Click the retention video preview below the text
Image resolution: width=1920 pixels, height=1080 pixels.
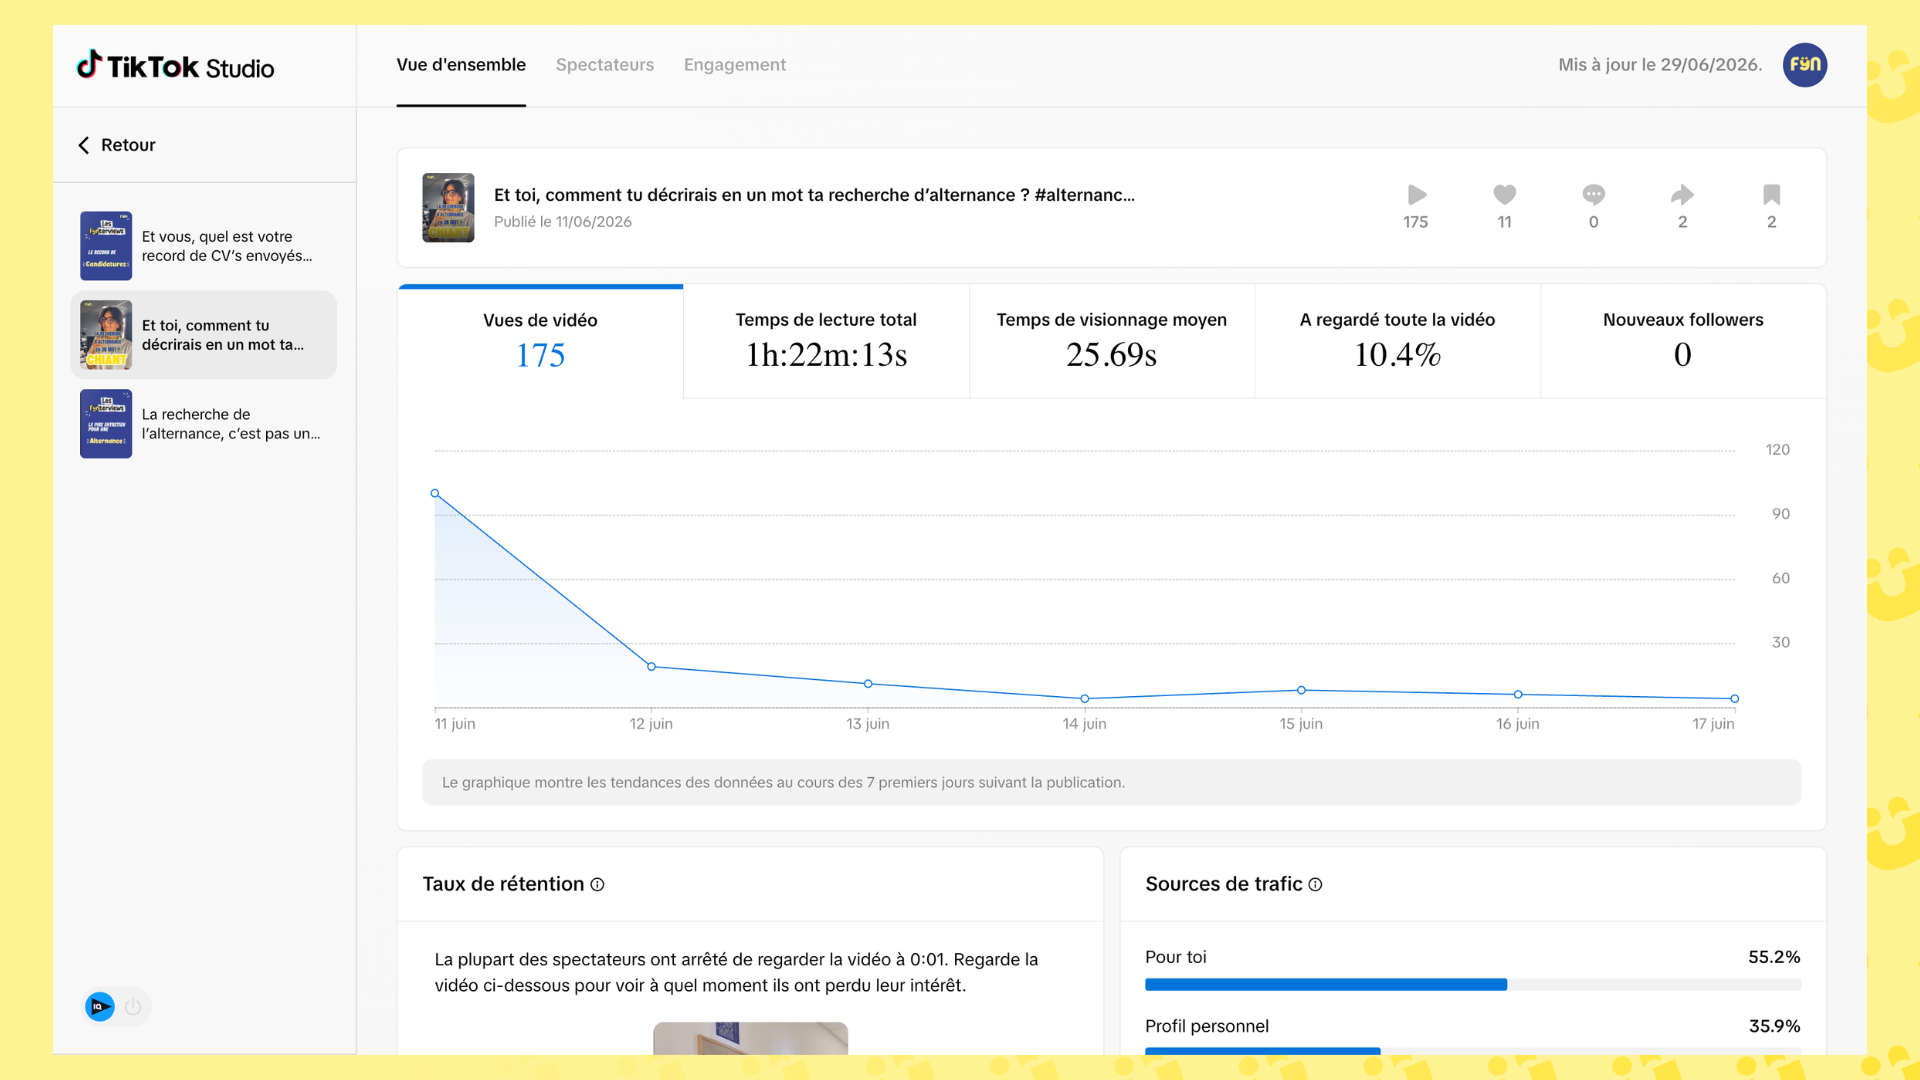(x=750, y=1038)
